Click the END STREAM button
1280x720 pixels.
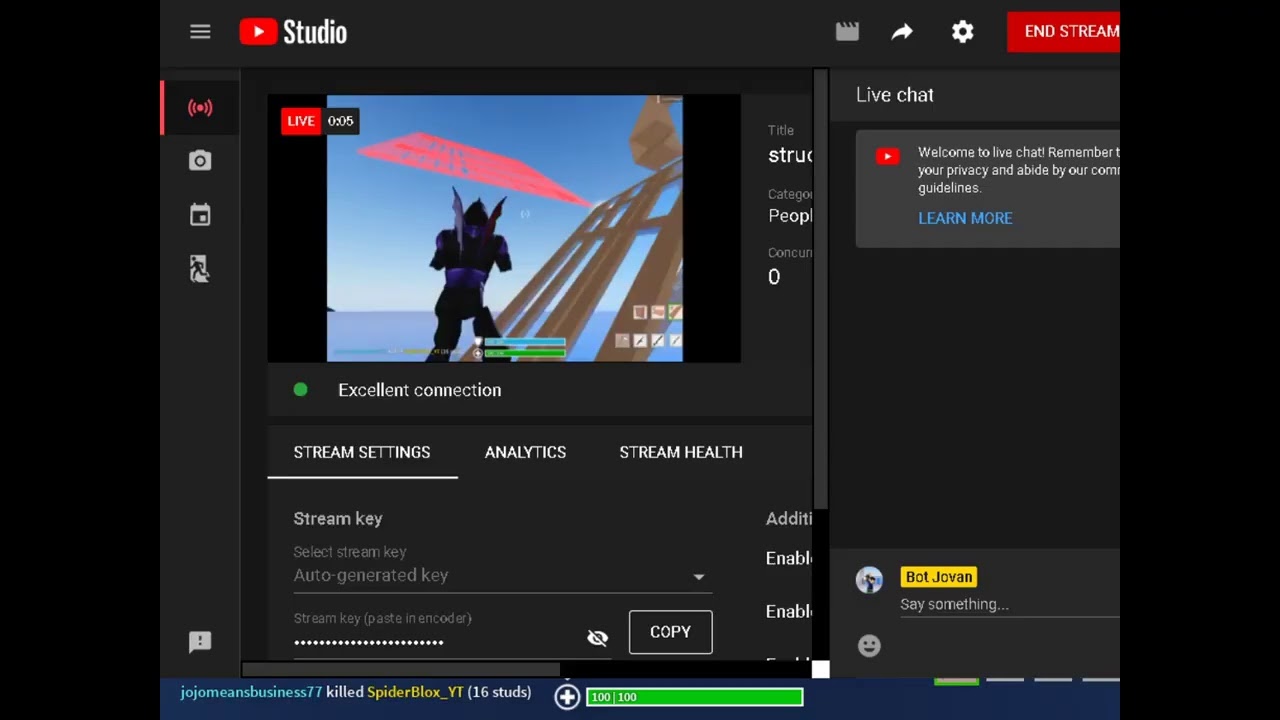click(1064, 32)
